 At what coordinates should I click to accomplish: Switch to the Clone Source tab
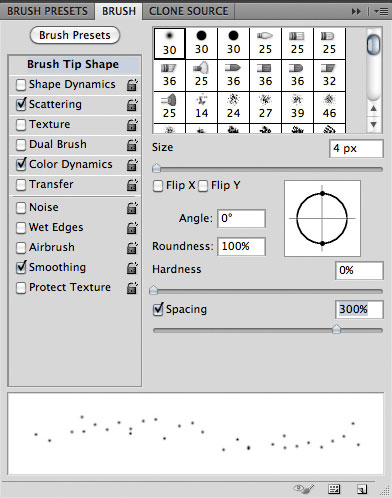tap(188, 11)
